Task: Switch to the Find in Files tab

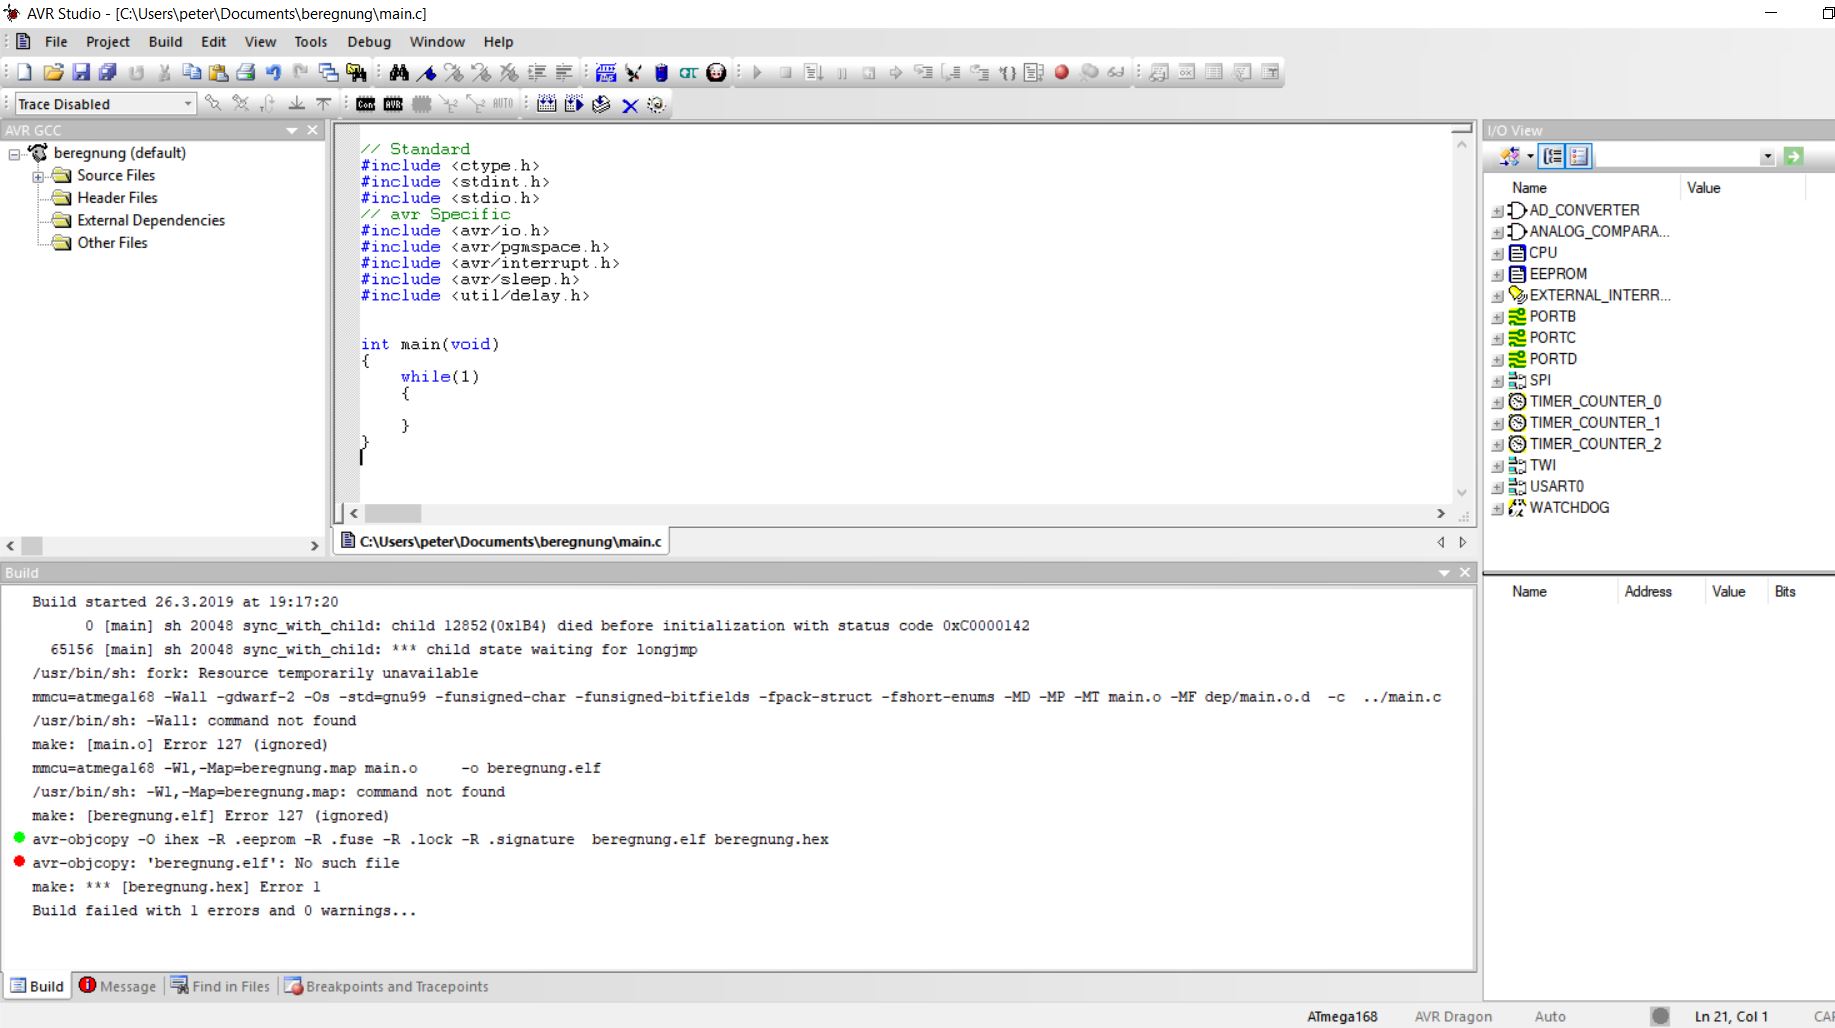Action: (x=221, y=986)
